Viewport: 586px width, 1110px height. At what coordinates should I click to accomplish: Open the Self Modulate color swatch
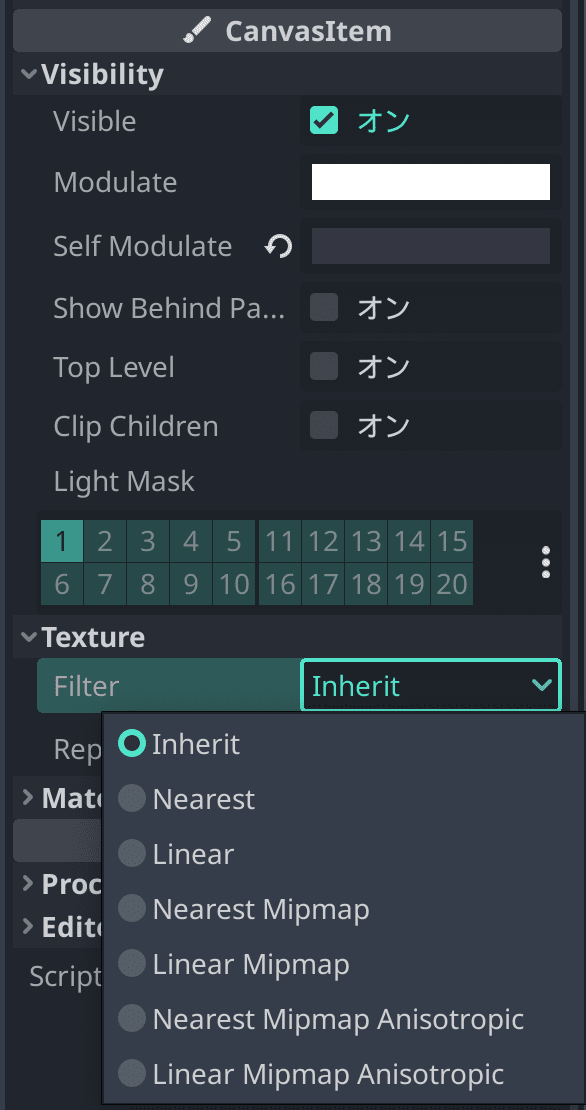(x=431, y=246)
